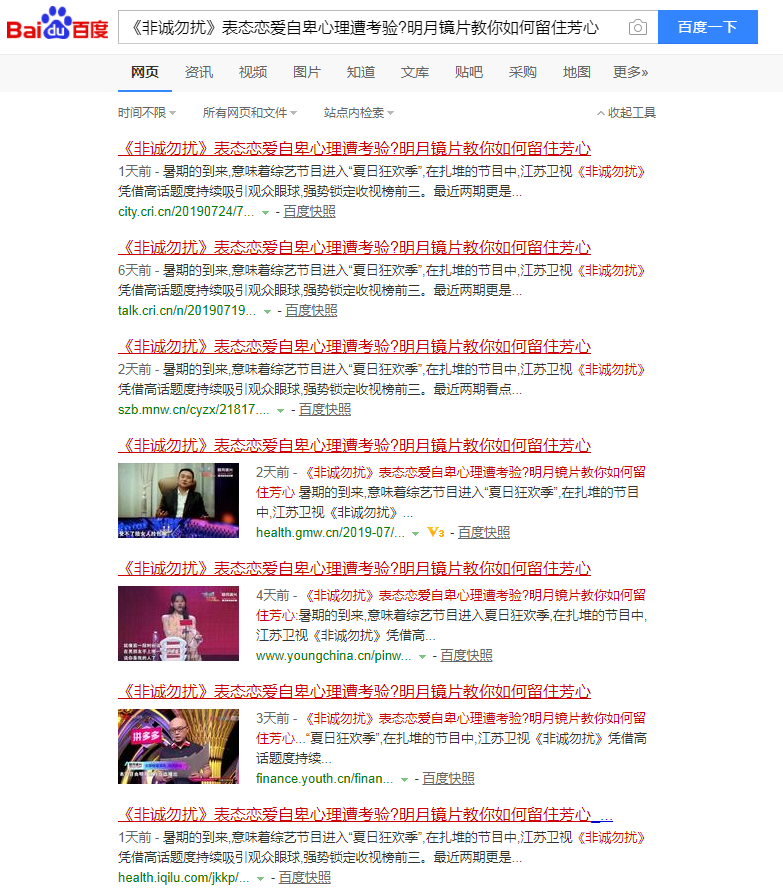
Task: Expand the 站点内检索 filter dropdown
Action: click(359, 113)
